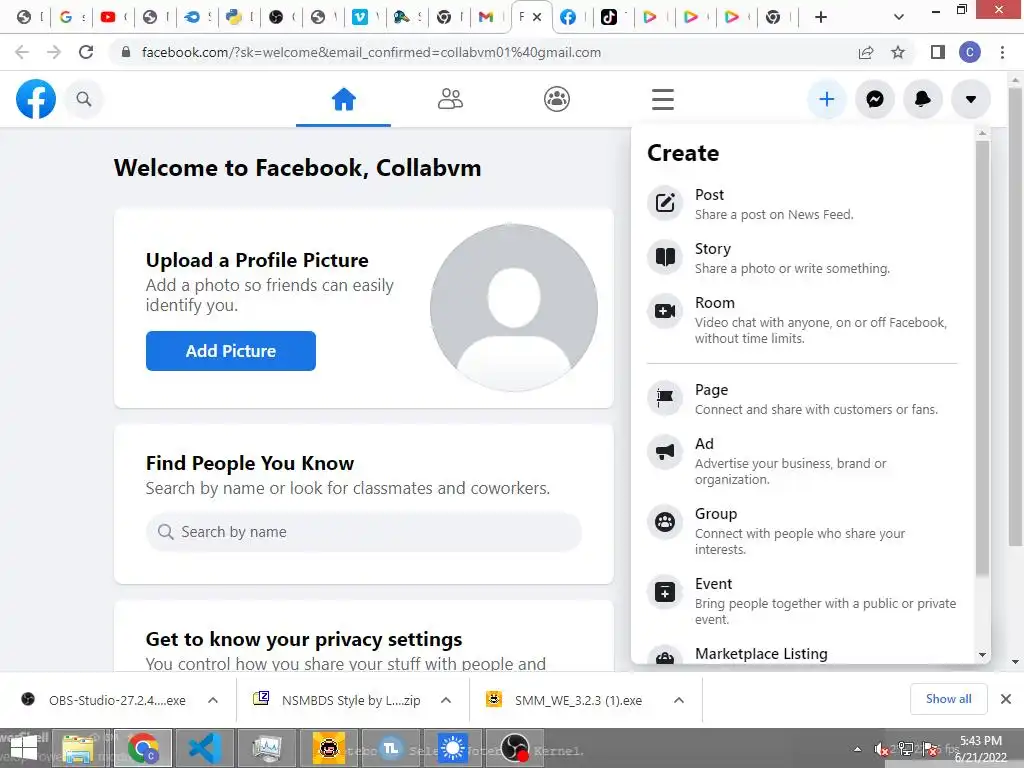Click the Story book icon
Image resolution: width=1024 pixels, height=768 pixels.
tap(665, 257)
